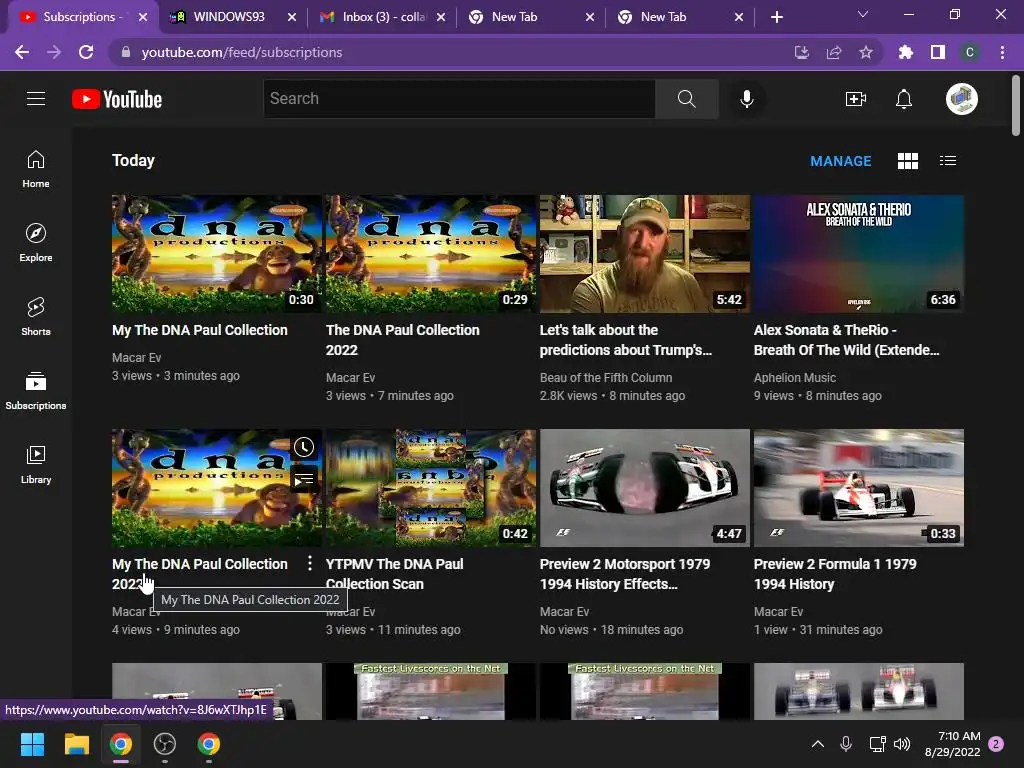Open File Explorer from taskbar
Screen dimensions: 1024x768
click(x=76, y=744)
